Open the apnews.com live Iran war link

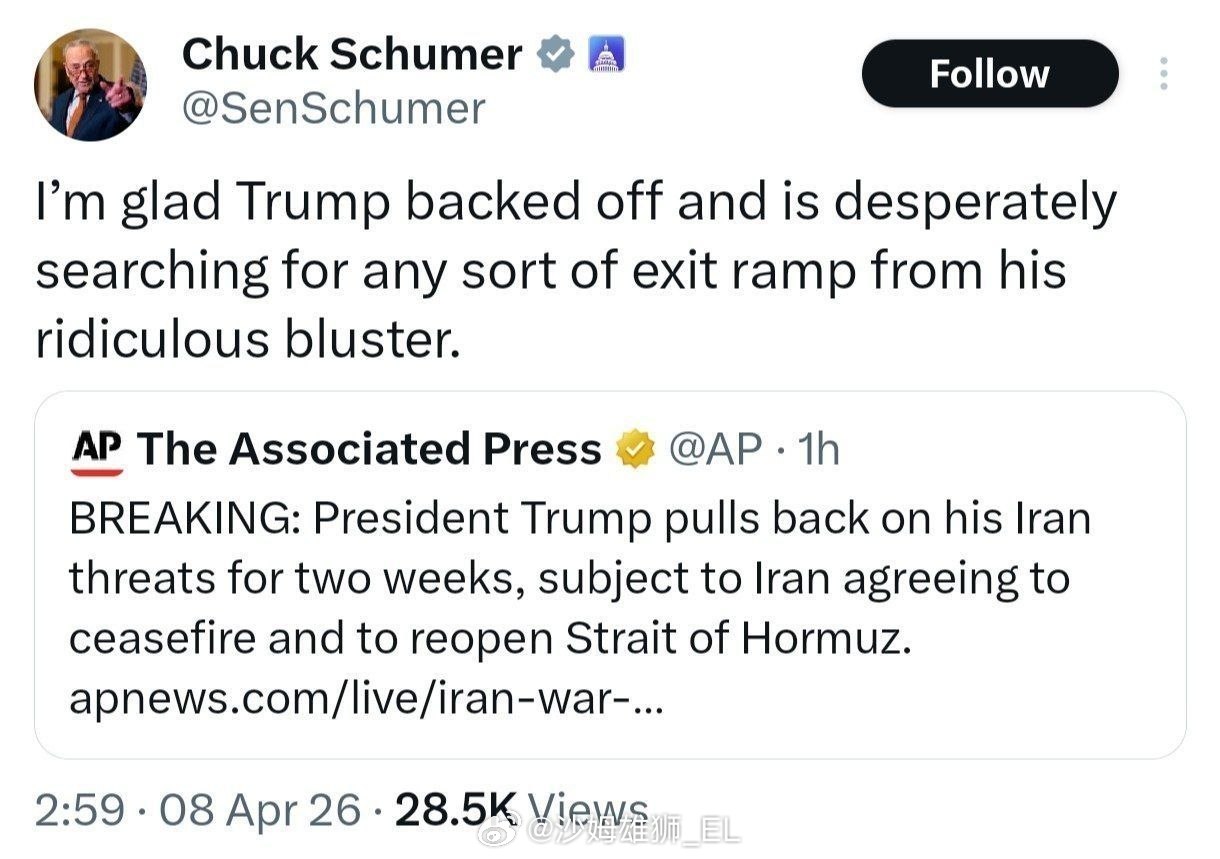(x=365, y=699)
